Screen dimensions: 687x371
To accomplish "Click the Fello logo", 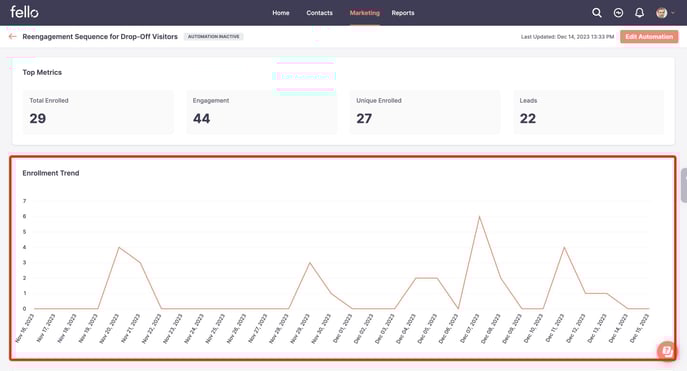I will pos(24,12).
